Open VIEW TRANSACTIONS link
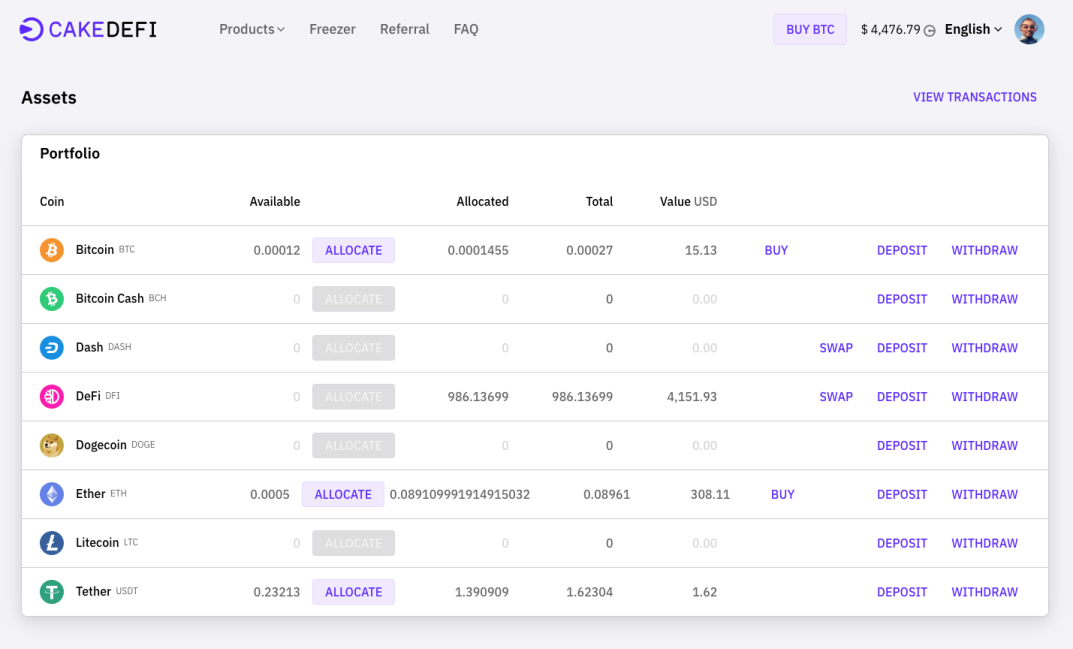The image size is (1073, 649). 974,97
